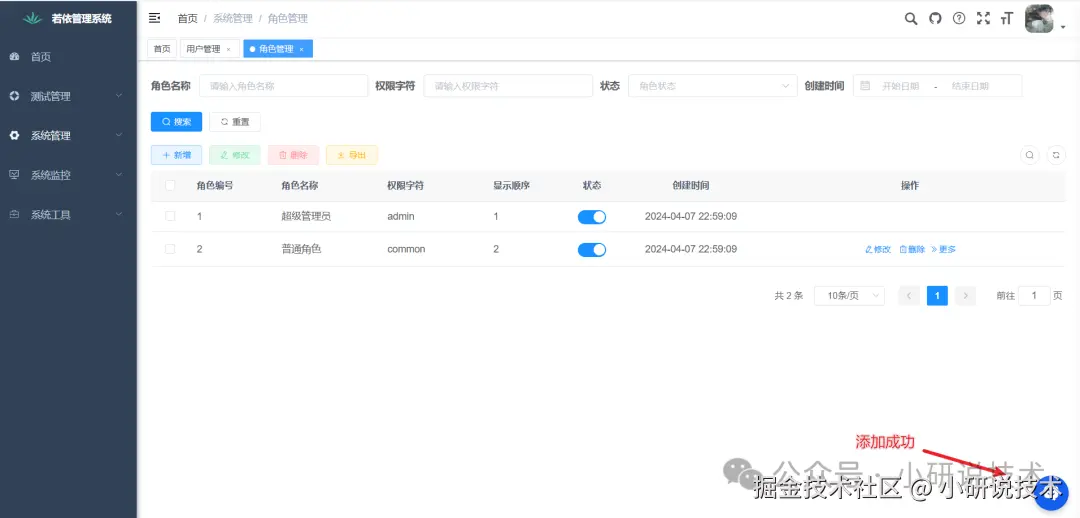Click the 测试管理 sidebar icon
This screenshot has height=518, width=1080.
tap(14, 96)
